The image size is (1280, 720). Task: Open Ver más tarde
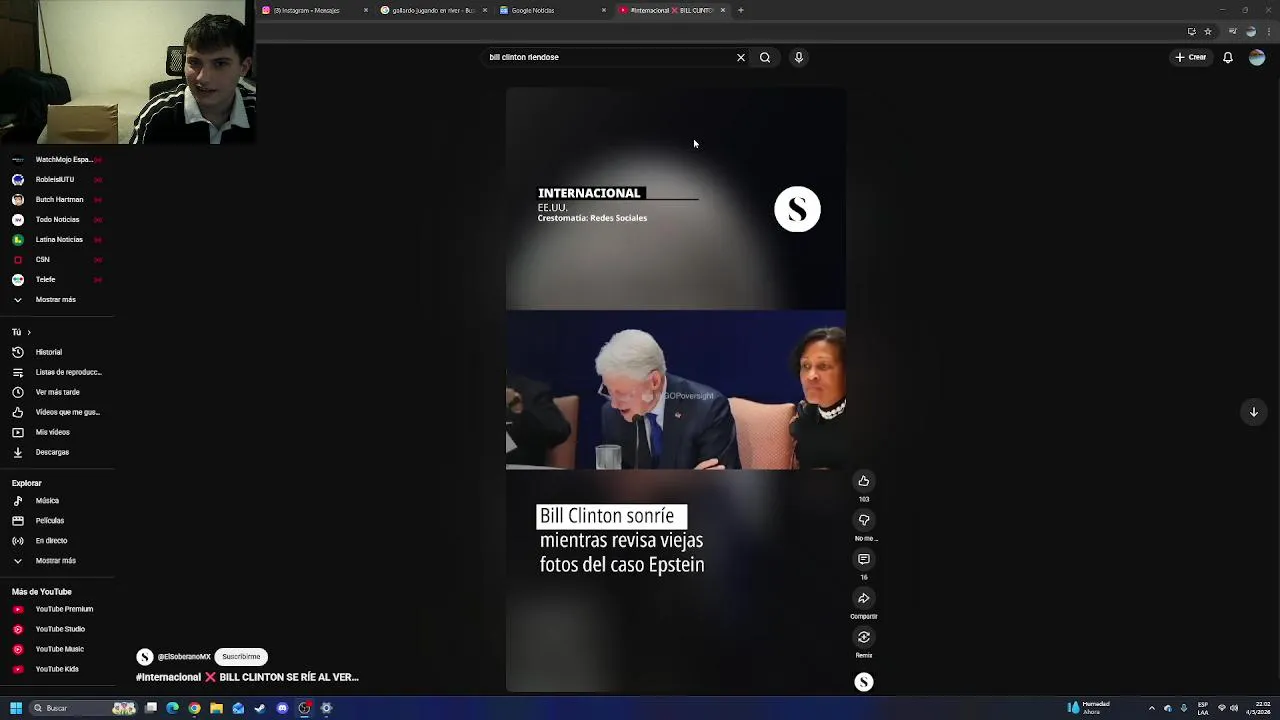[x=56, y=392]
